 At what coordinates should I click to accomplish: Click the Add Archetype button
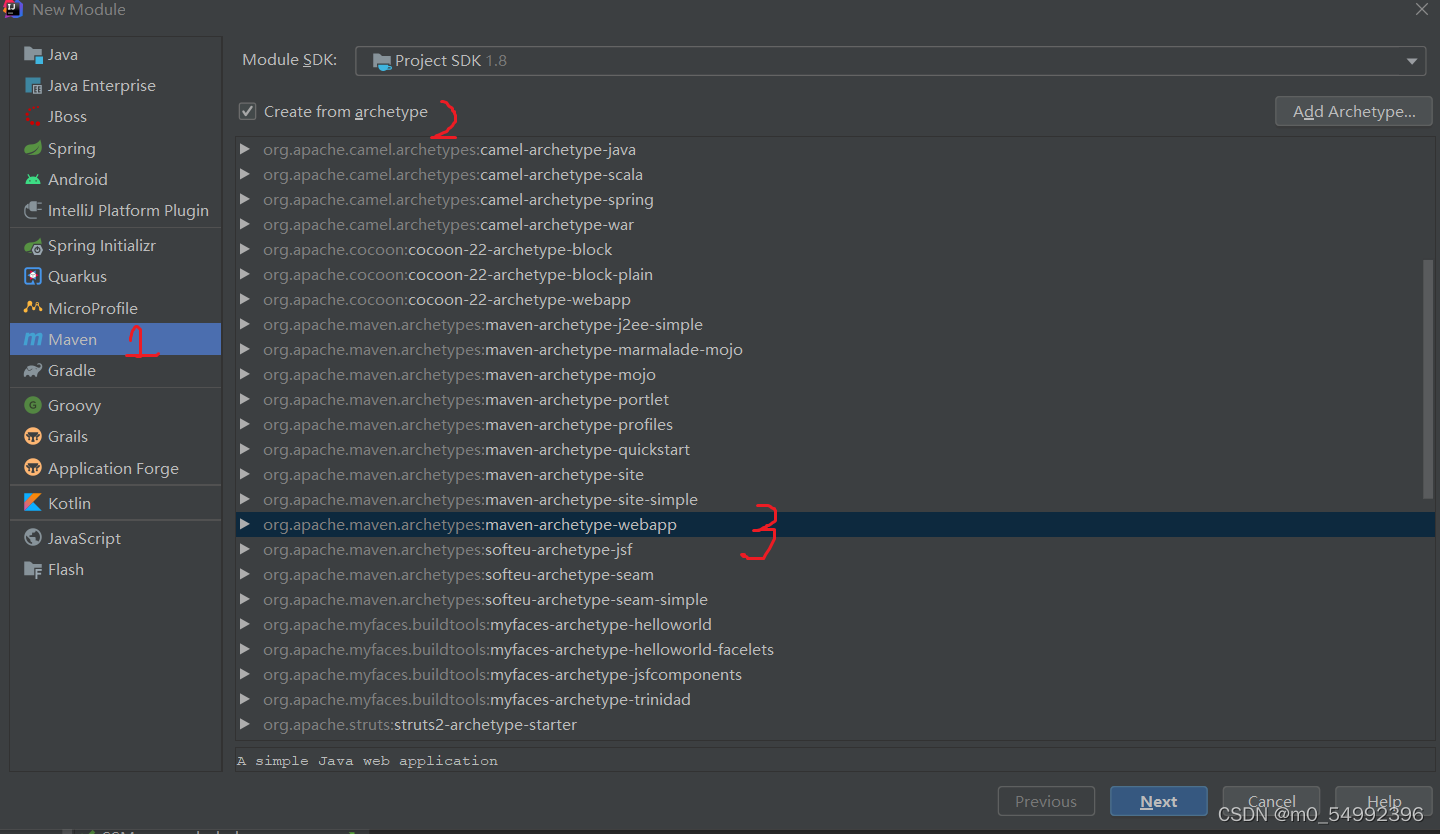pyautogui.click(x=1354, y=111)
